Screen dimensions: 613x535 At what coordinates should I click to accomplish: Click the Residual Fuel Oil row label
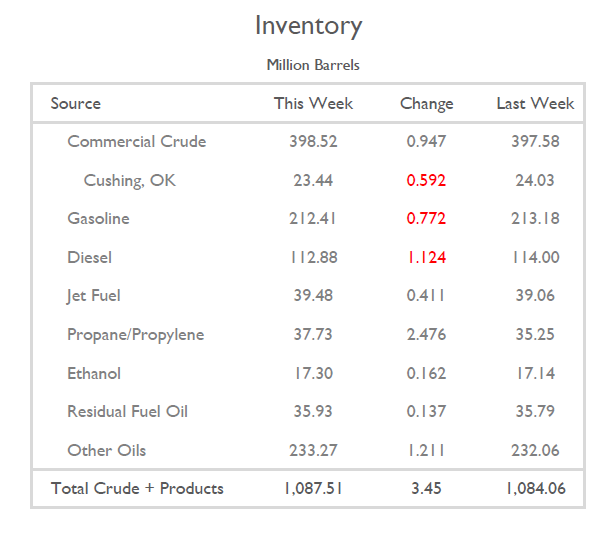tap(127, 411)
